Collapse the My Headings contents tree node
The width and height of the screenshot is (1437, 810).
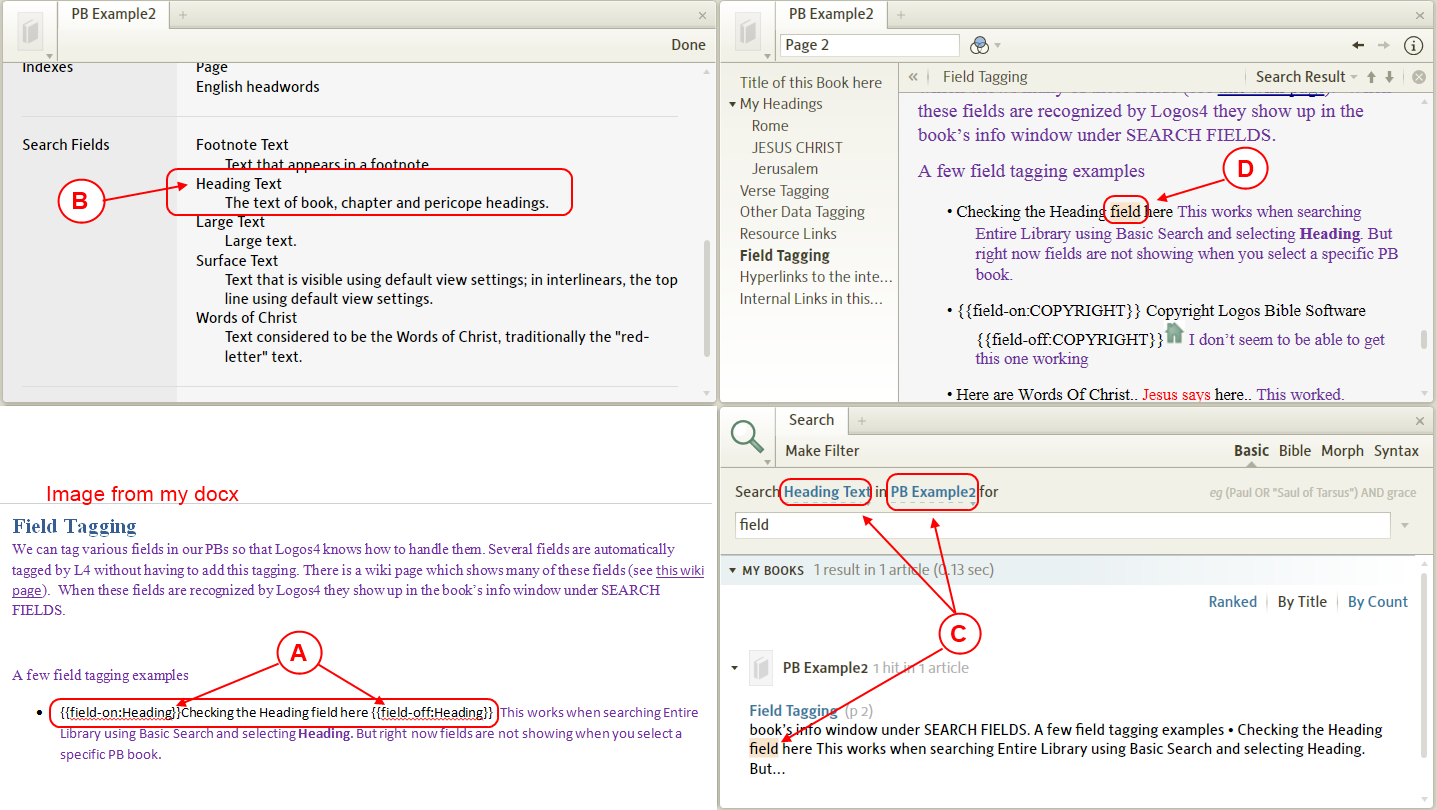pyautogui.click(x=733, y=104)
